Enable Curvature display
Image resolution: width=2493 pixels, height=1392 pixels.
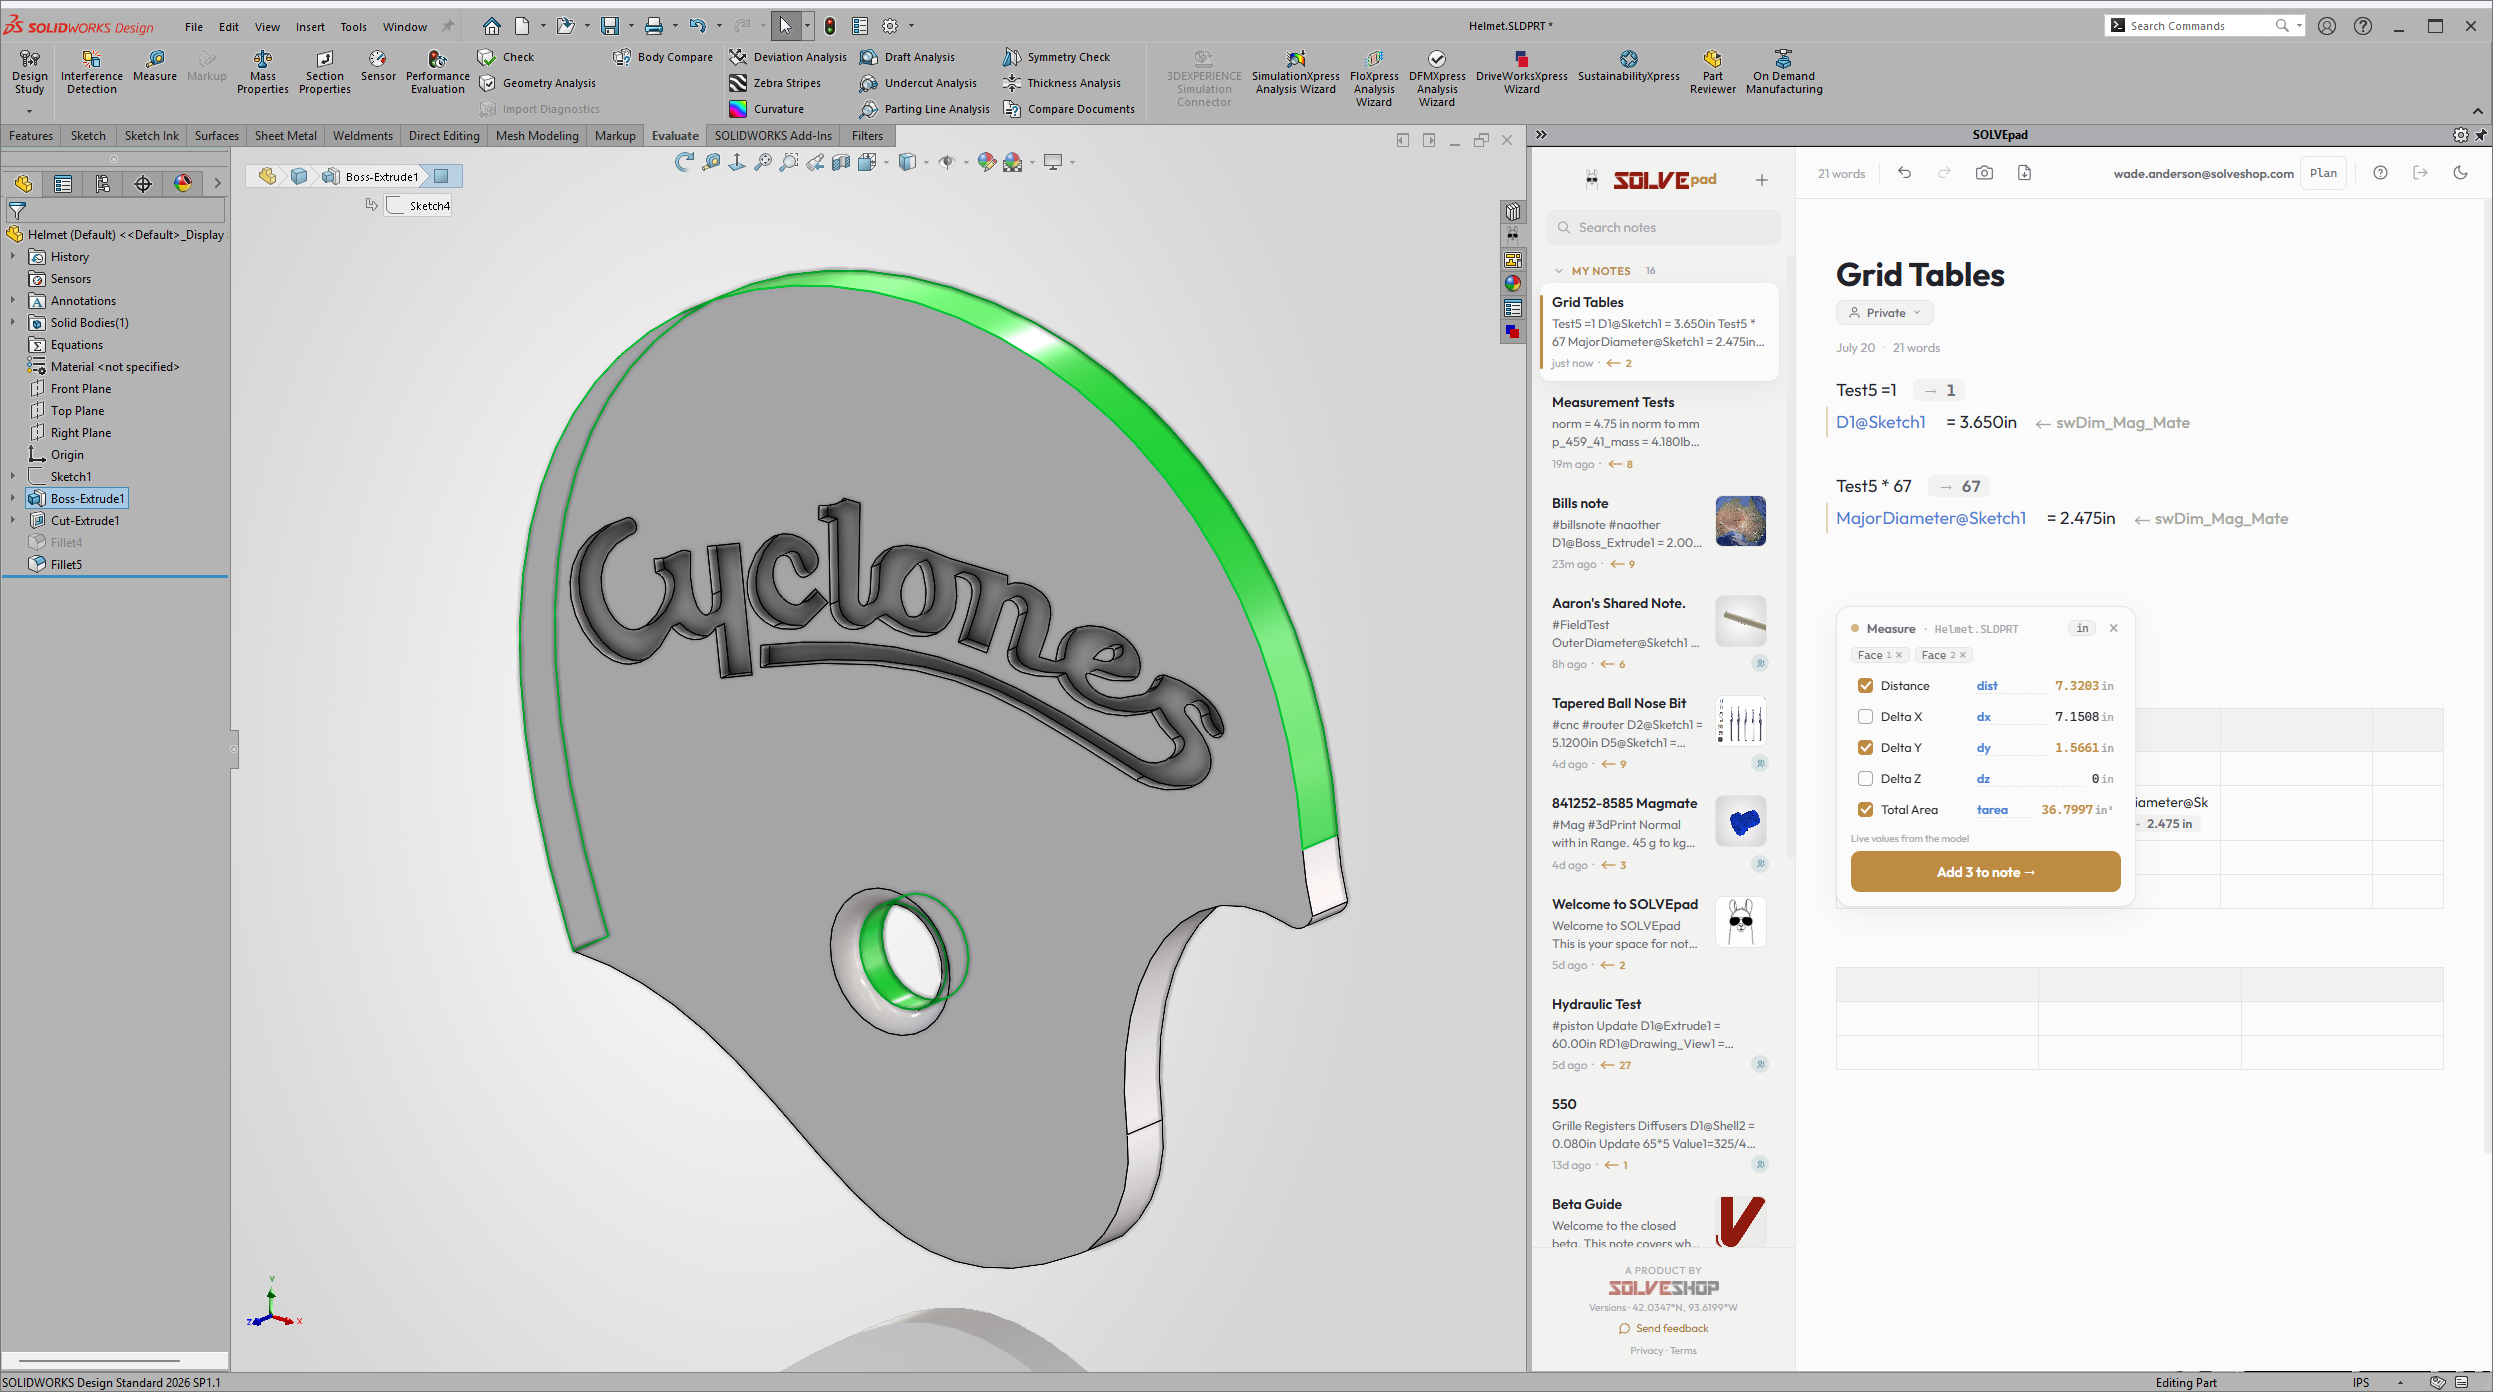766,109
